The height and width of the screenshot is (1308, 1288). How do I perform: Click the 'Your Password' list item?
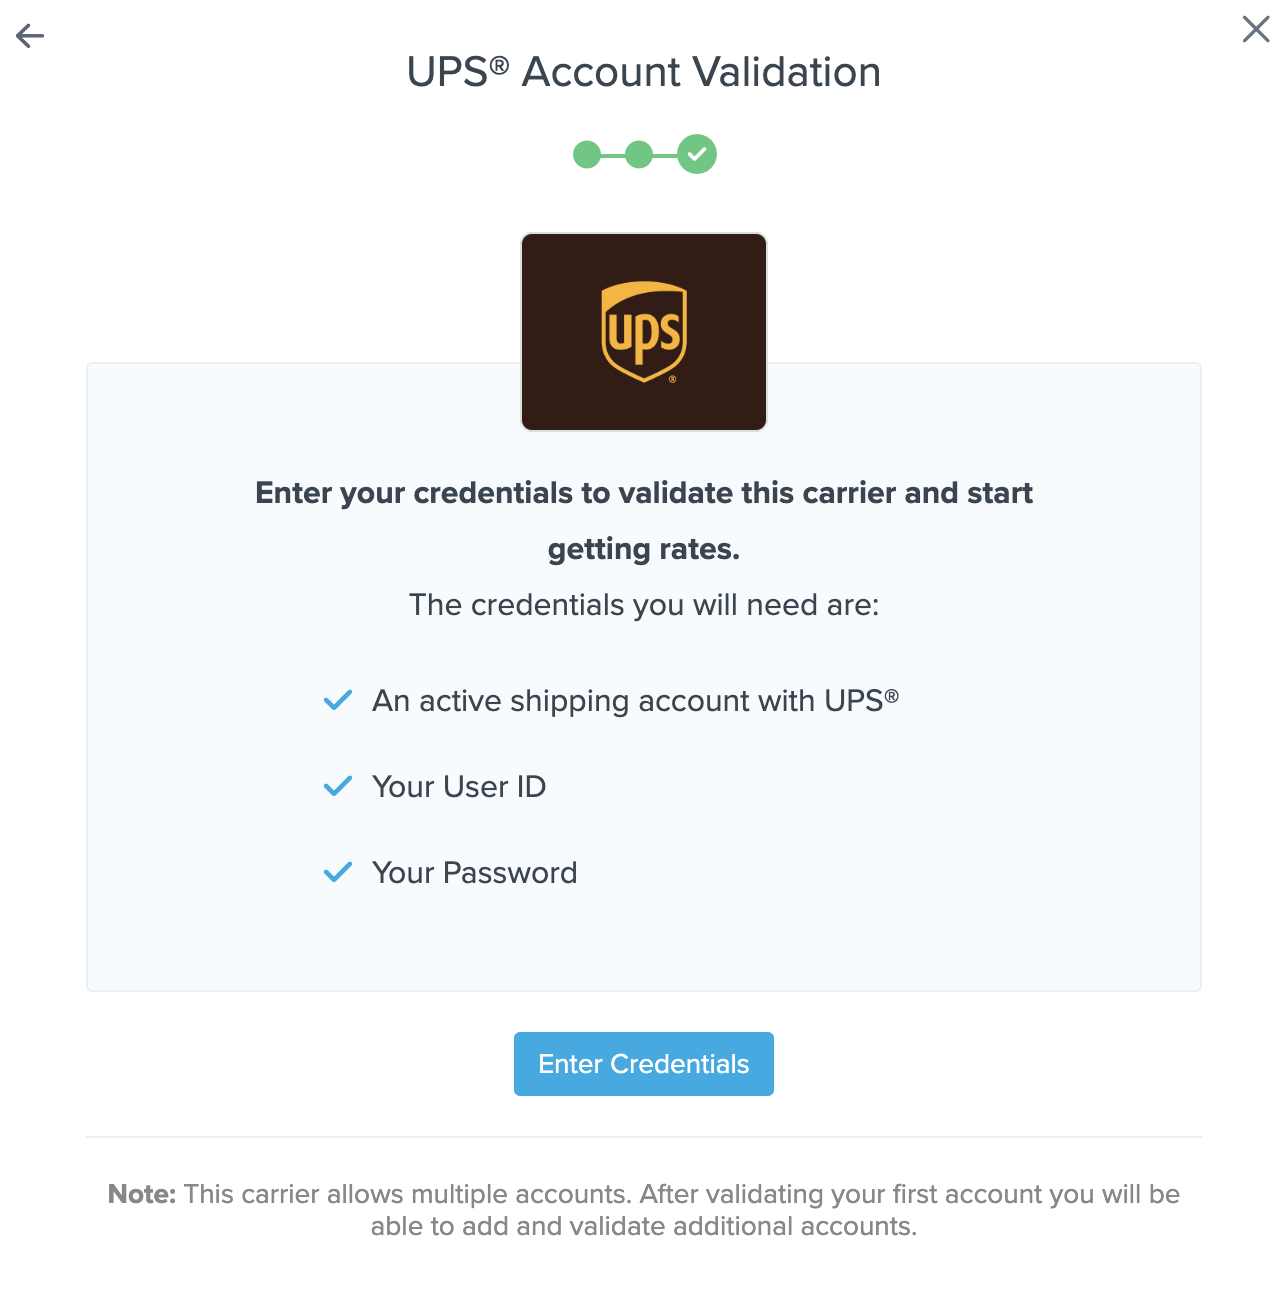(474, 873)
